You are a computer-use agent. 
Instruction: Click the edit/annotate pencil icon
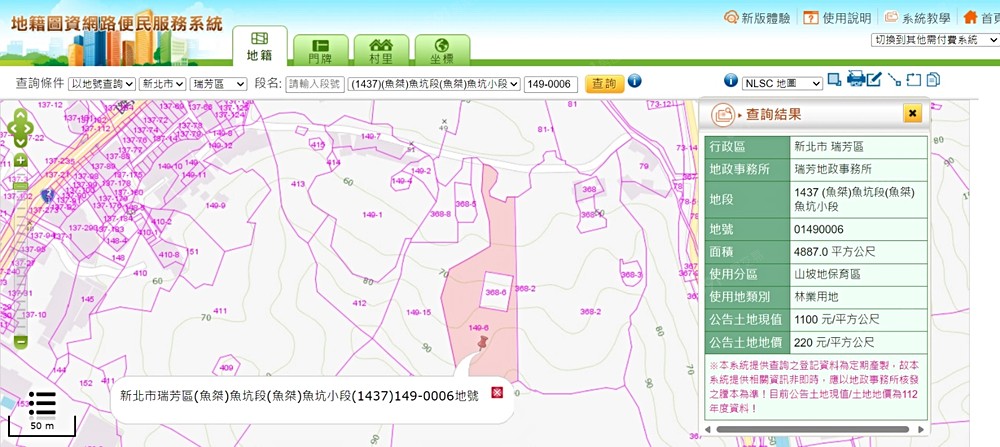click(x=874, y=80)
